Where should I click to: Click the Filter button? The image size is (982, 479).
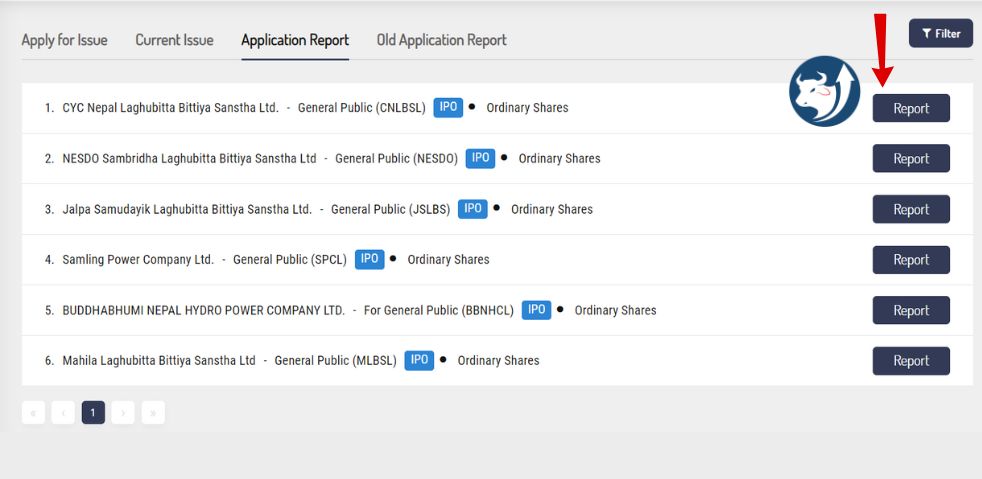[941, 33]
